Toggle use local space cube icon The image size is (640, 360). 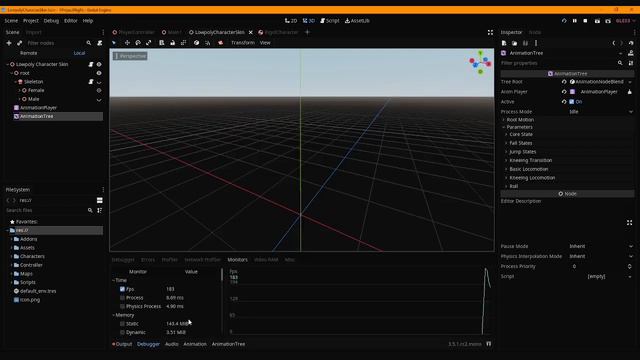pos(196,42)
